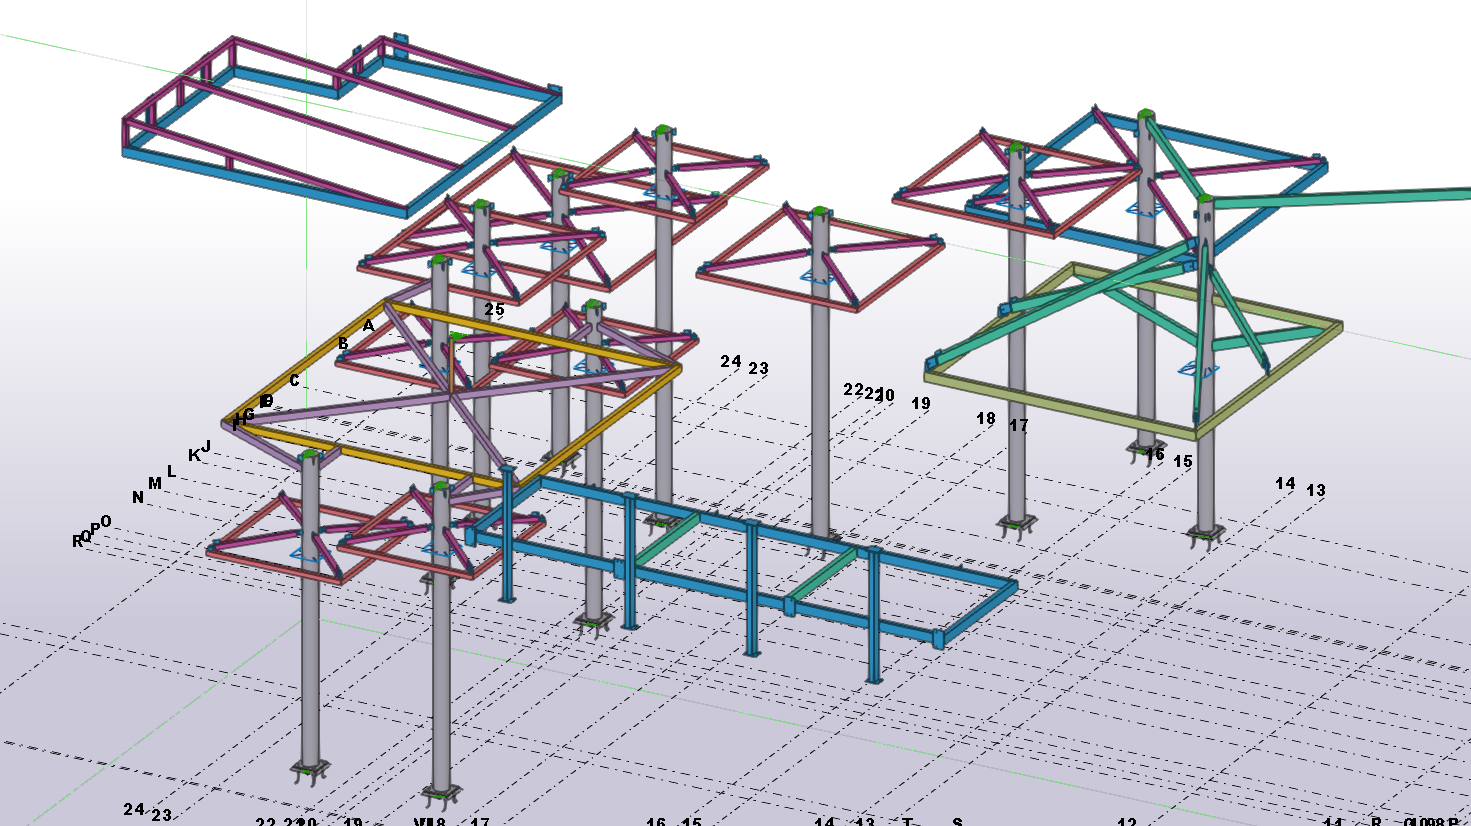
Task: Click the gray column under the isolated central canopy
Action: 821,400
